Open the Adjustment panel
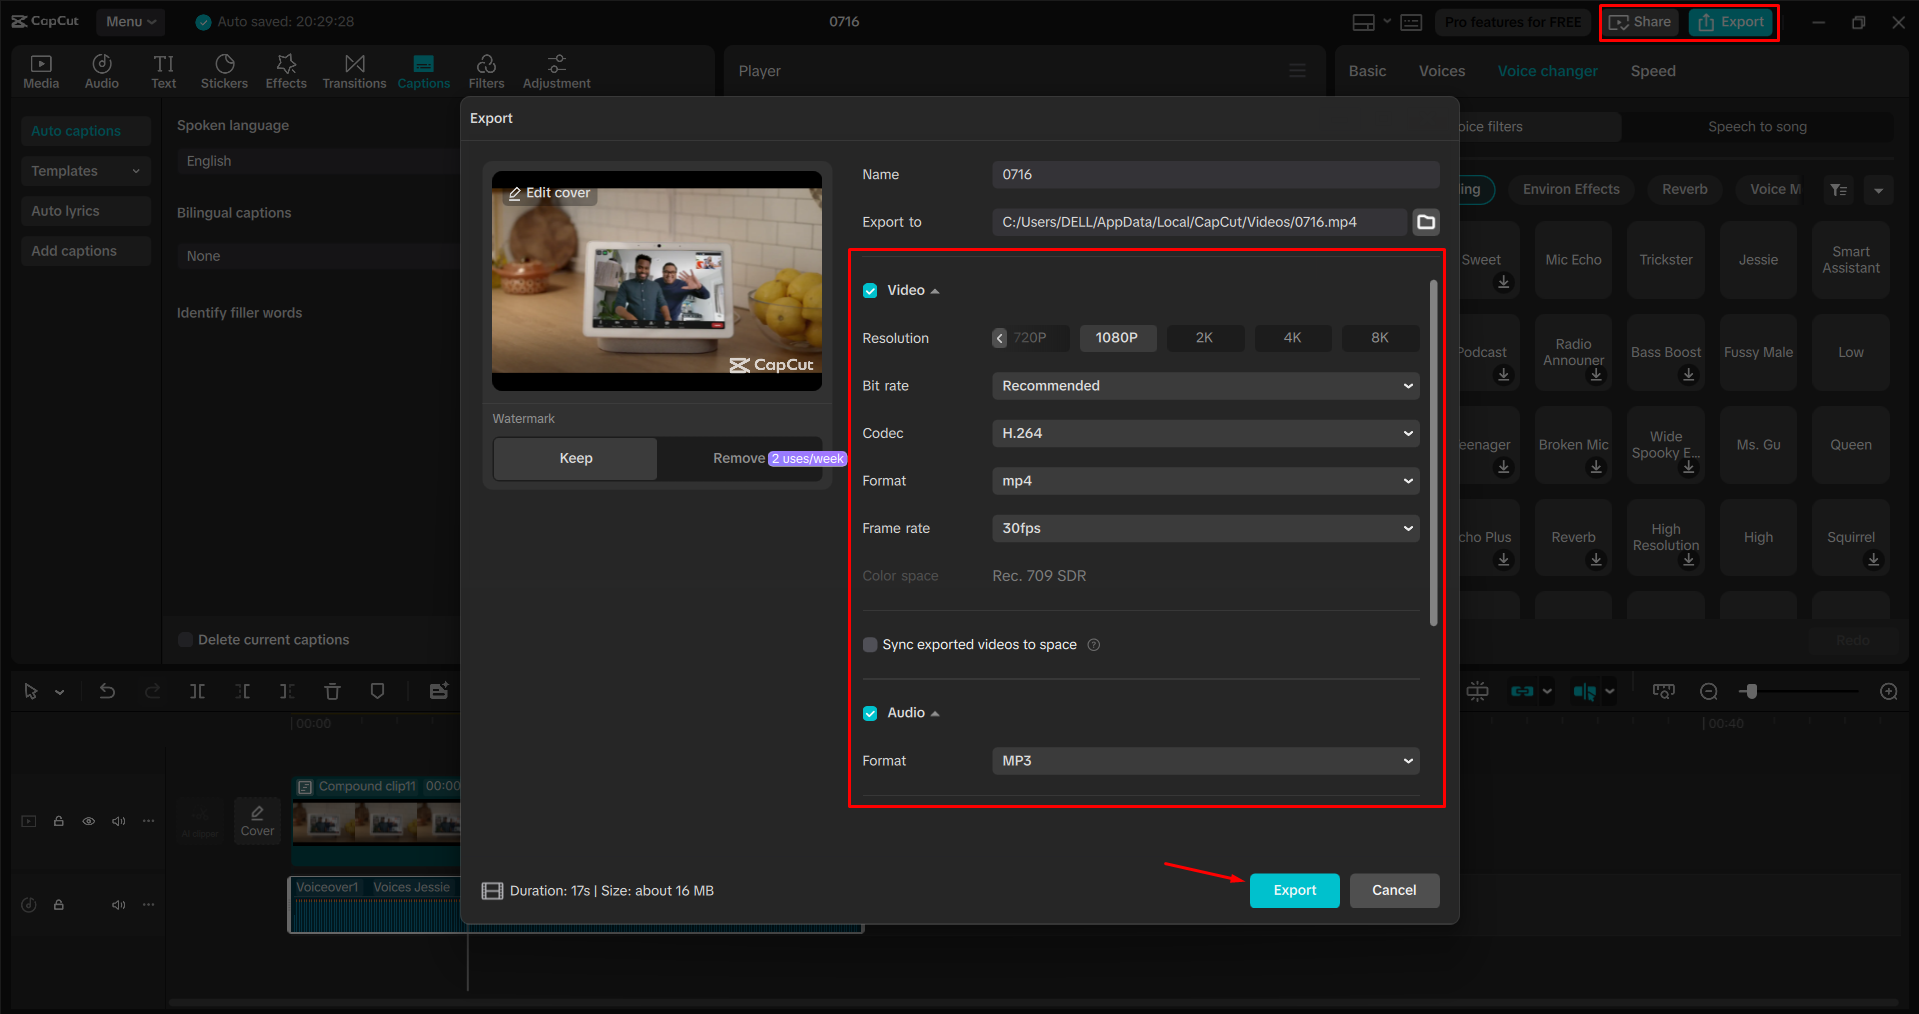 tap(556, 70)
